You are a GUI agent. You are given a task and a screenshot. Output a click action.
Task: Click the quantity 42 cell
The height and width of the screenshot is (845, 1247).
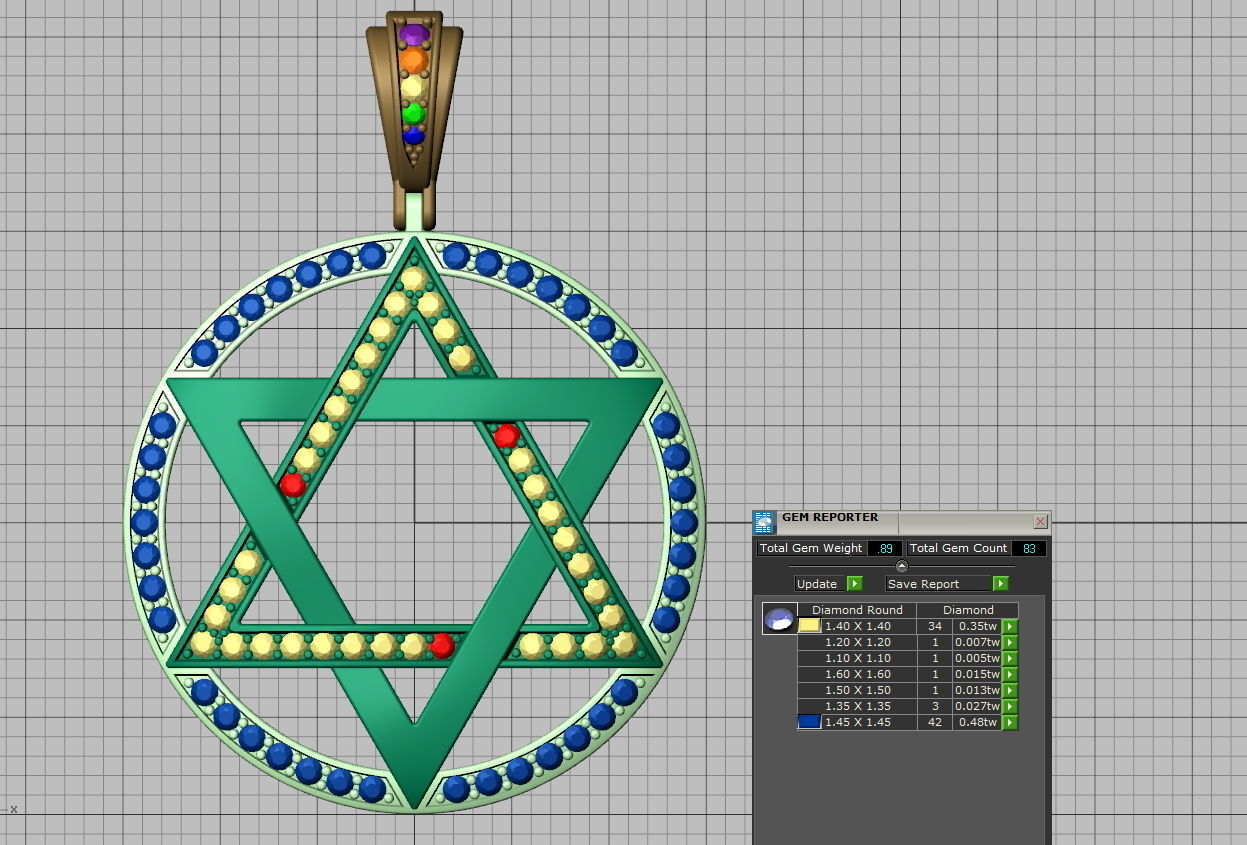935,722
